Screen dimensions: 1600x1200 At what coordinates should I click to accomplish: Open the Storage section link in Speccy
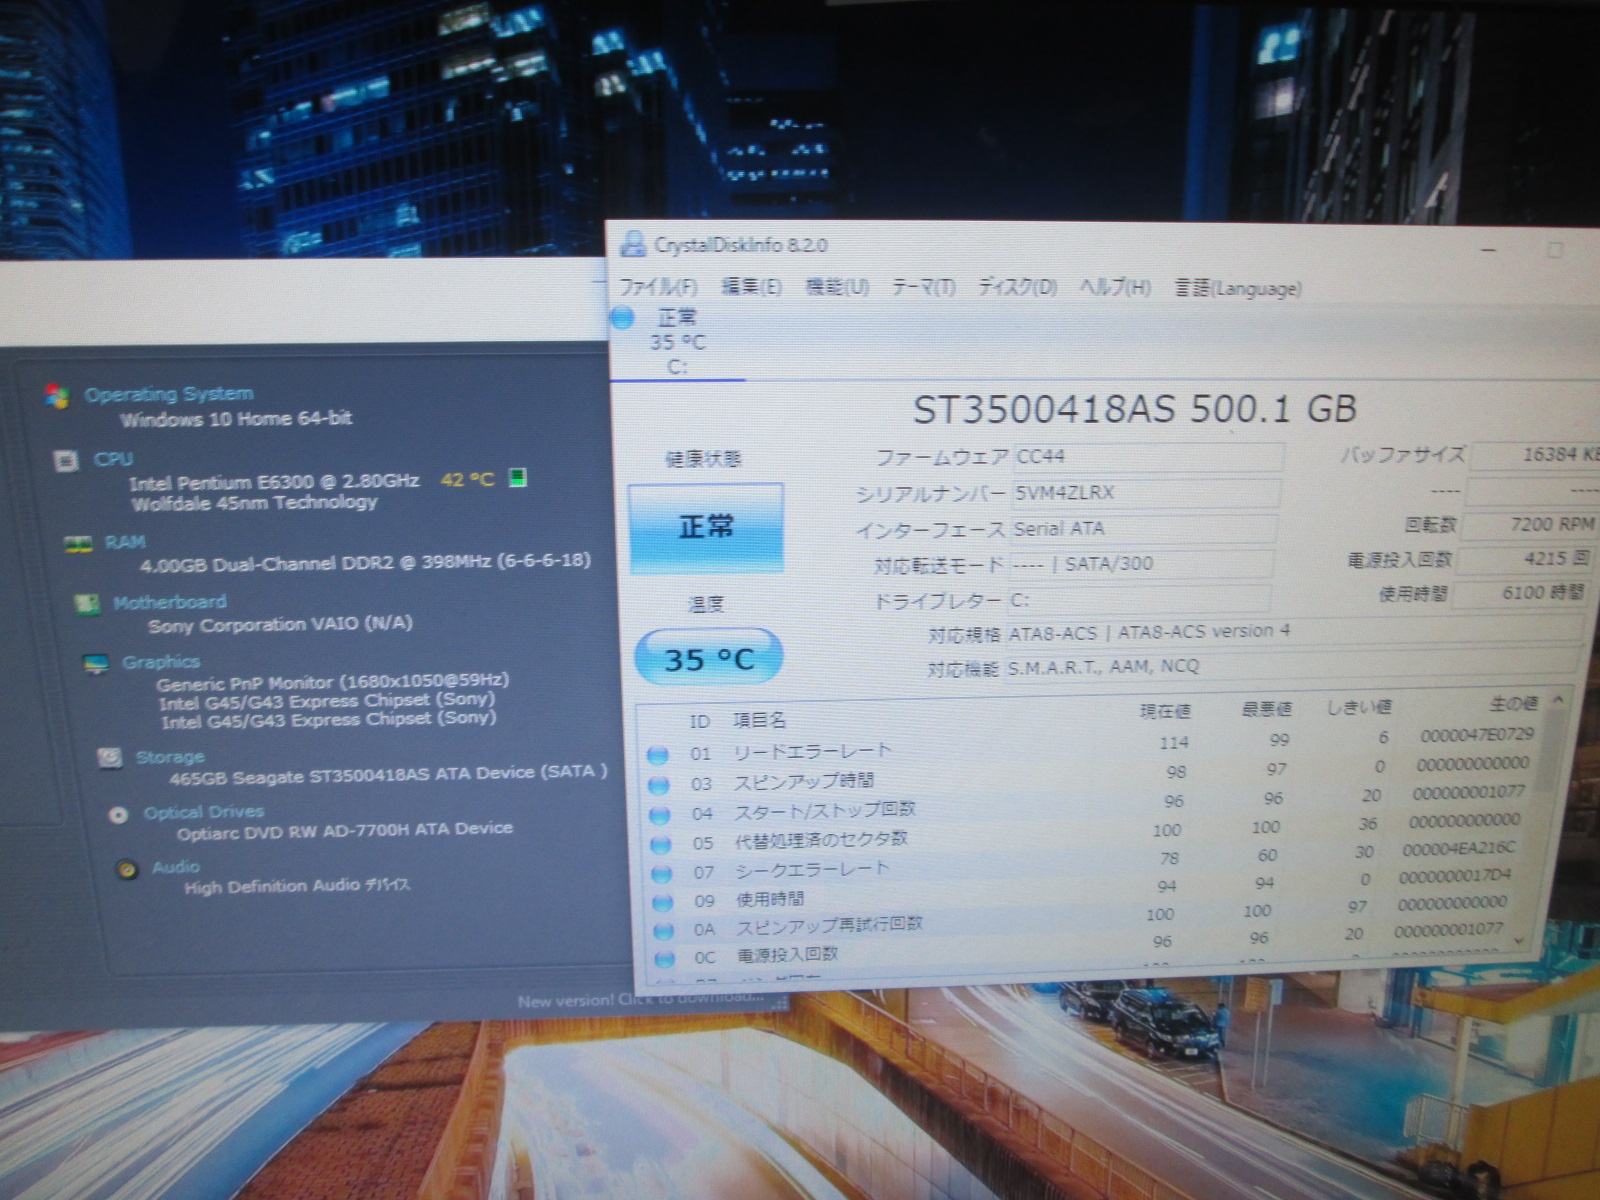(170, 758)
